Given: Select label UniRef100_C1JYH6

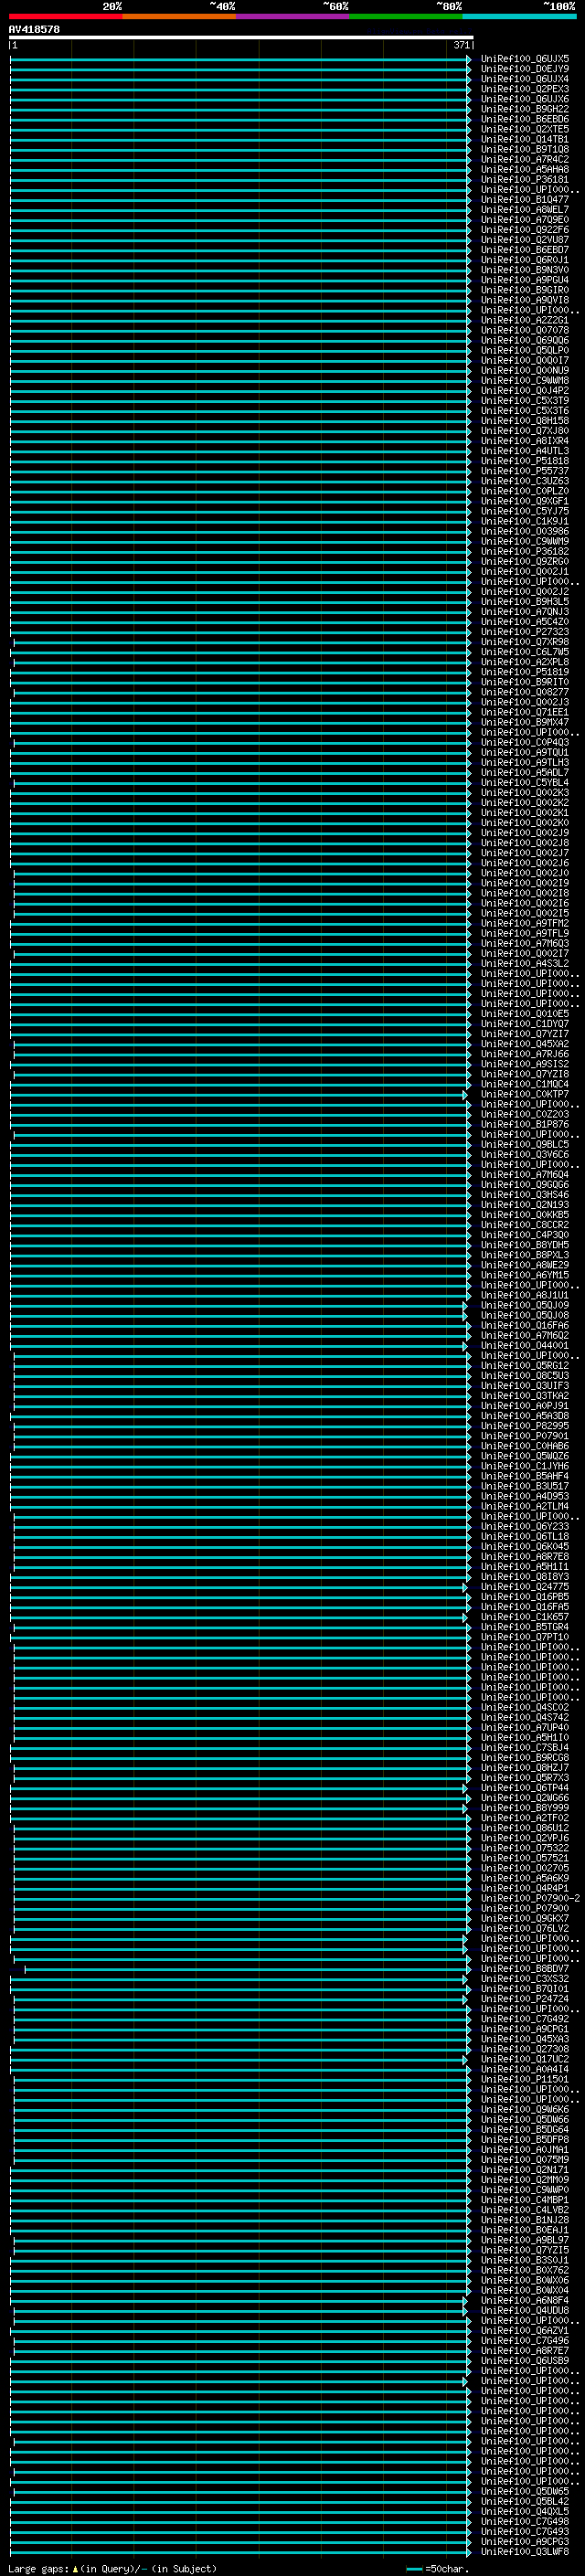Looking at the screenshot, I should click(525, 1466).
